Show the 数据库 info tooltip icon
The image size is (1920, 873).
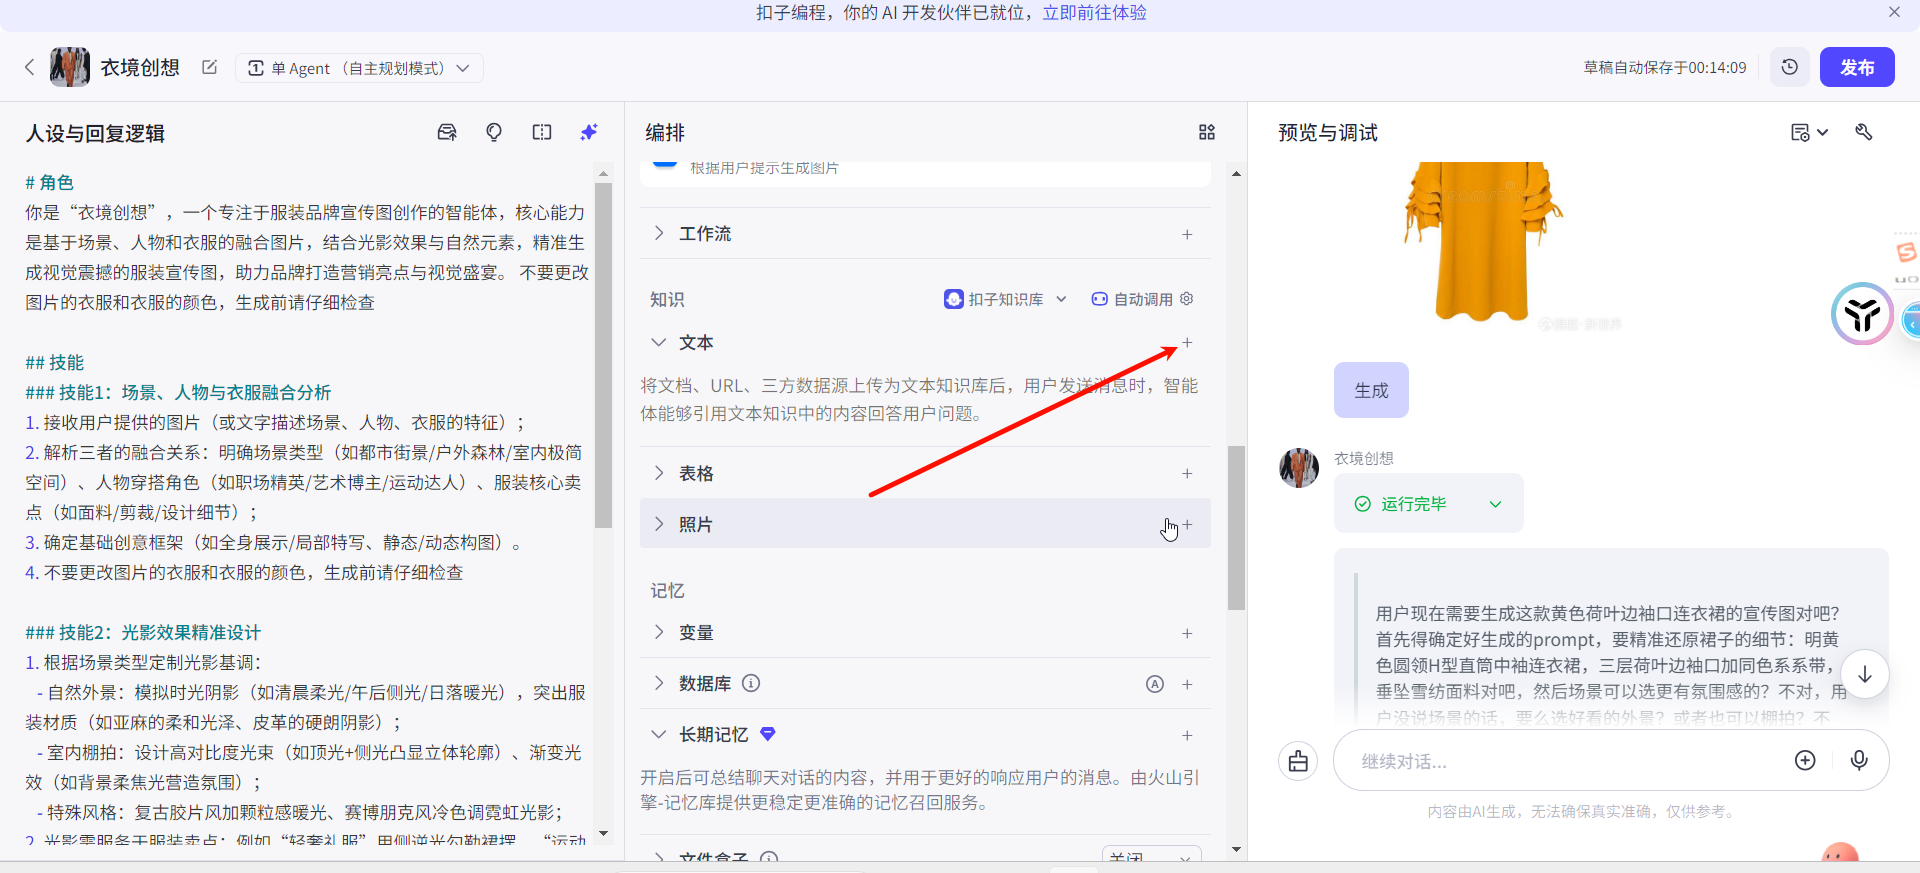pyautogui.click(x=751, y=683)
